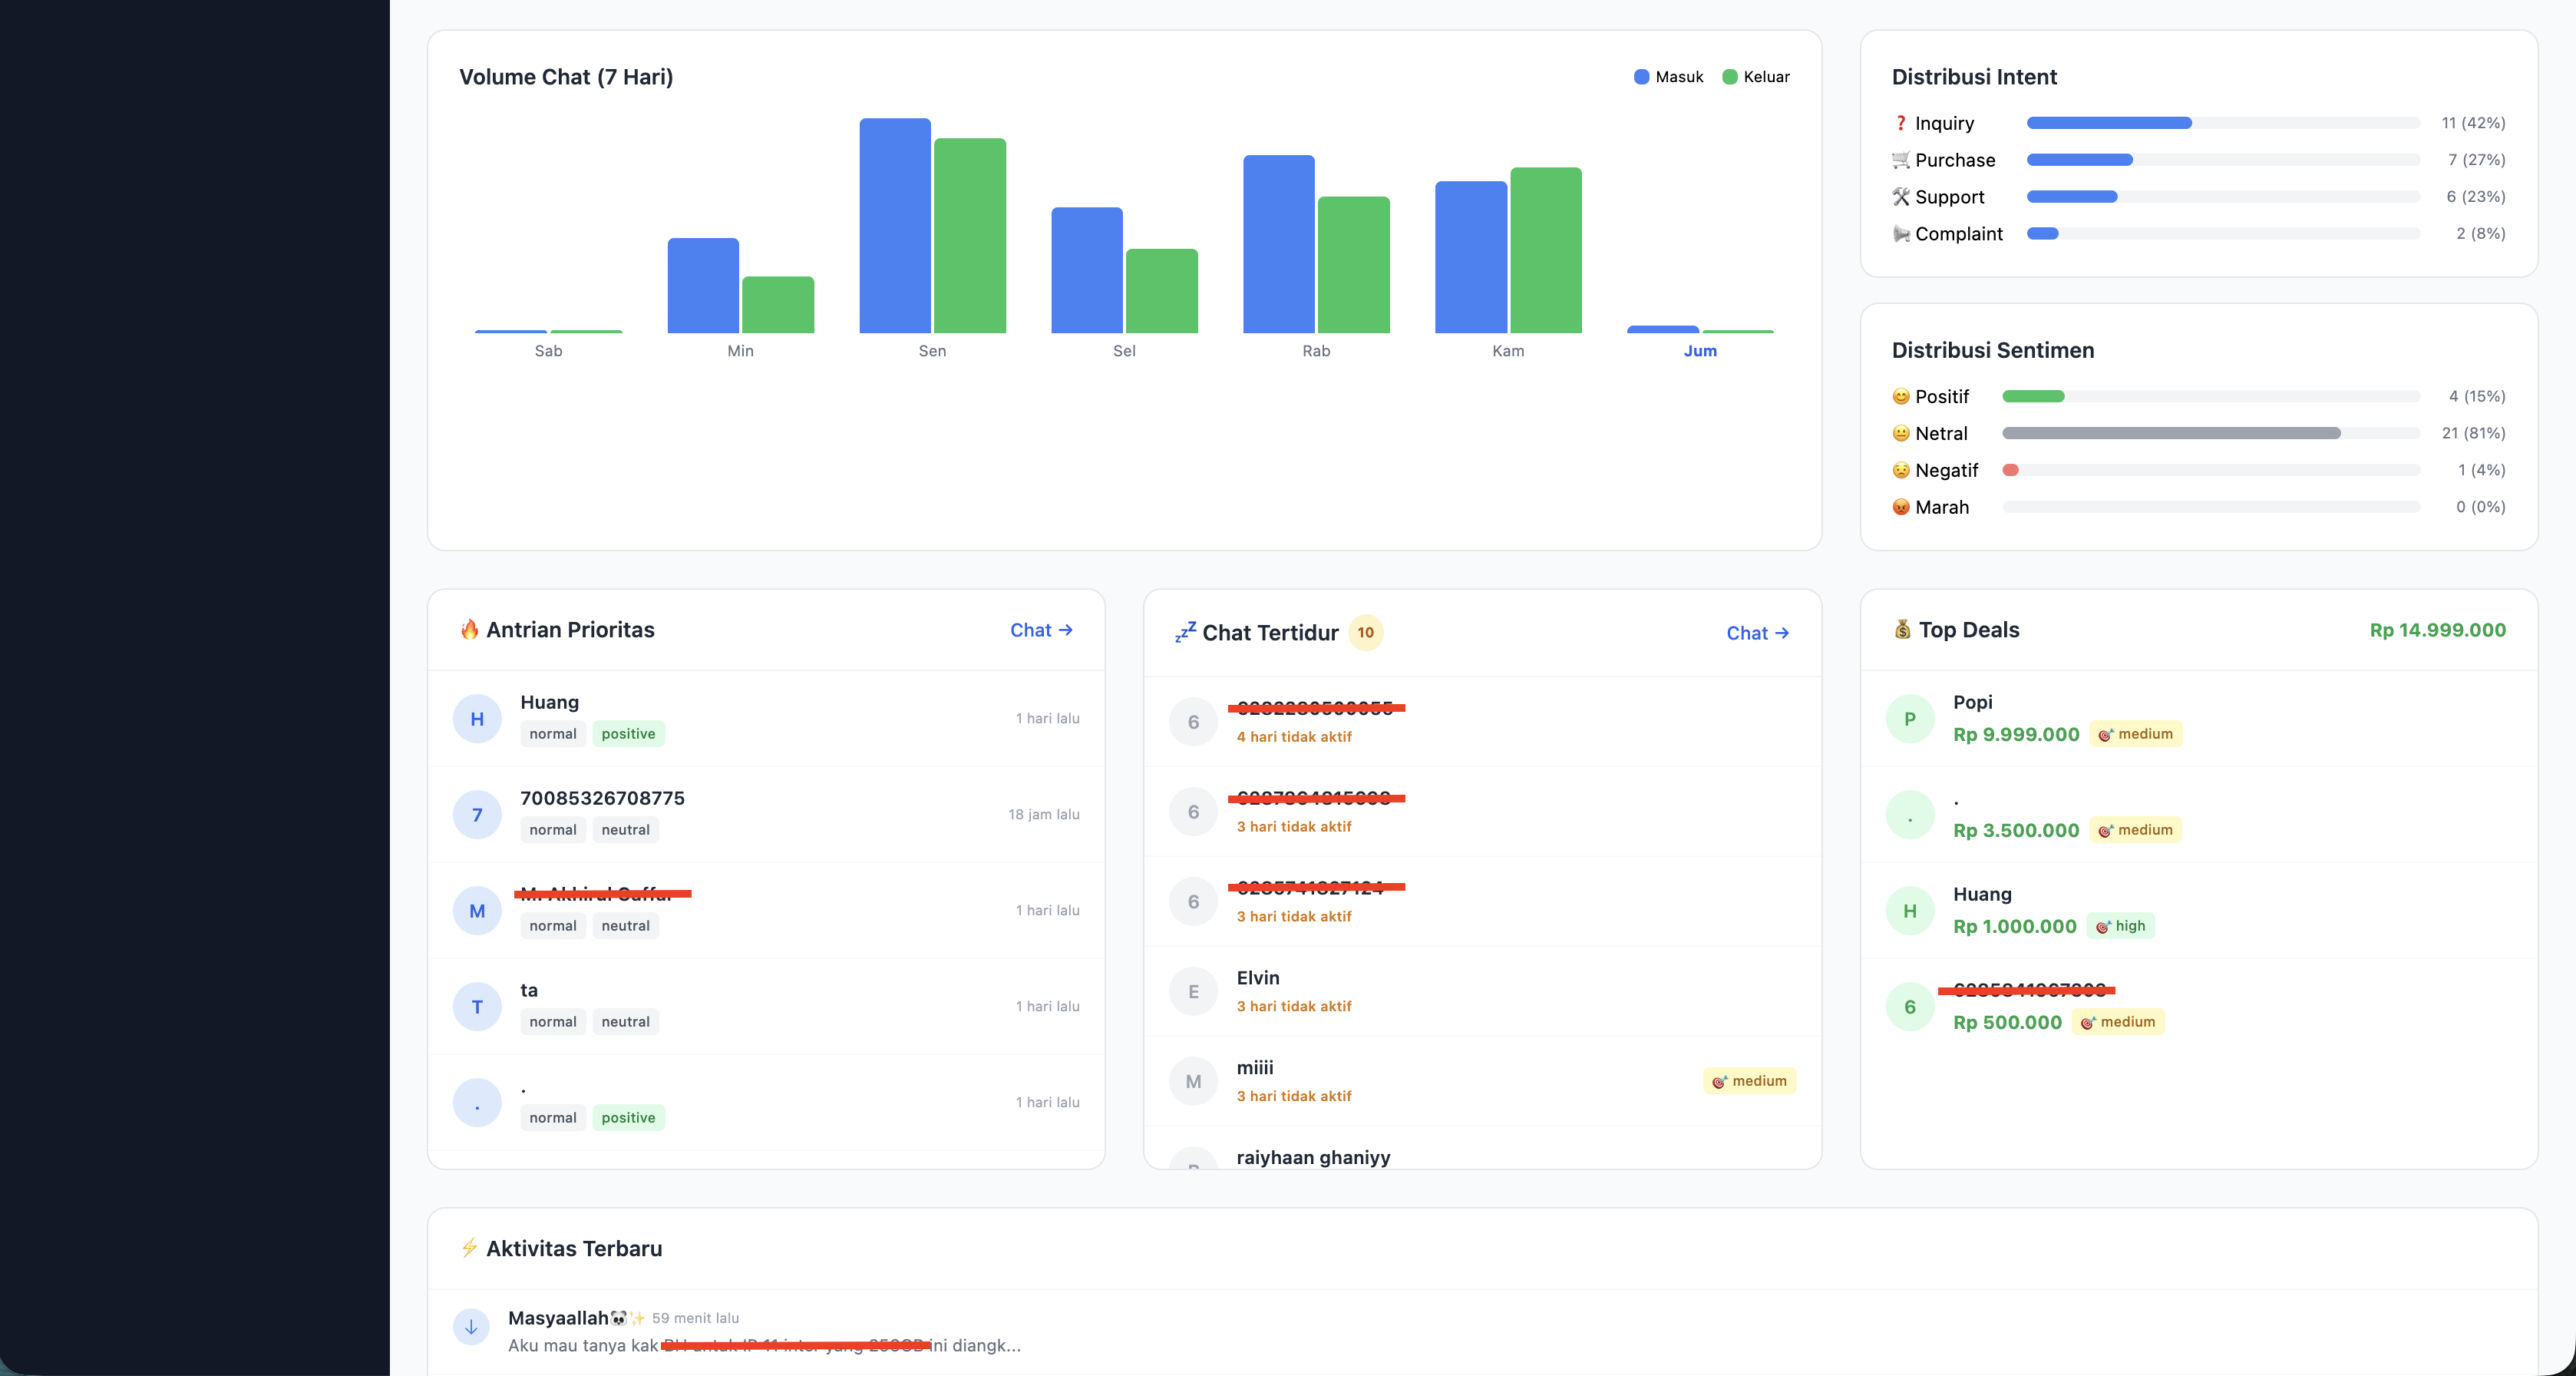Click the question mark icon beside Inquiry
The width and height of the screenshot is (2576, 1376).
pyautogui.click(x=1900, y=123)
